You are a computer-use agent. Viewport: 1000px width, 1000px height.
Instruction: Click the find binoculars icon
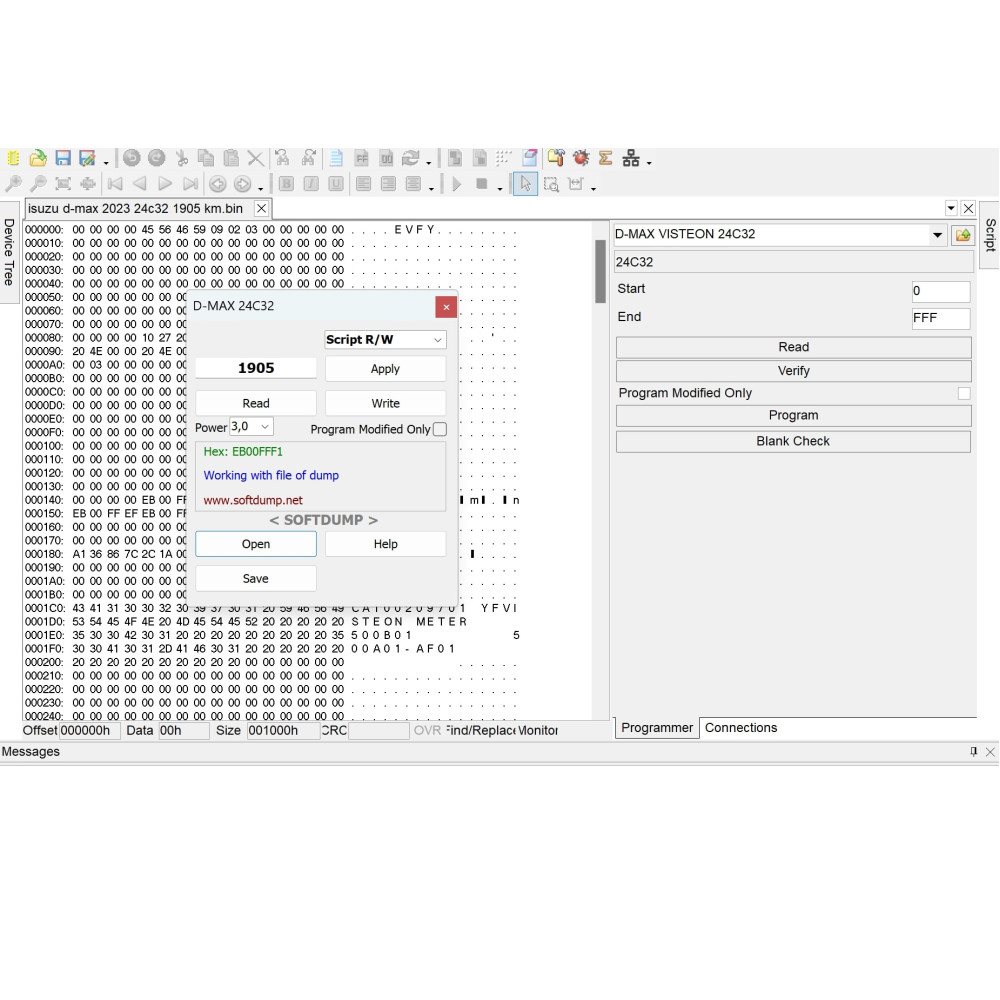click(282, 158)
